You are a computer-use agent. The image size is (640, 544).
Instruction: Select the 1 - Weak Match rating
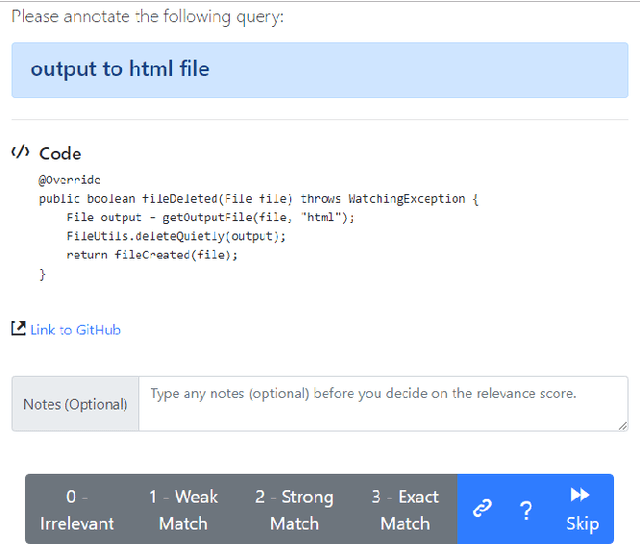pyautogui.click(x=183, y=509)
